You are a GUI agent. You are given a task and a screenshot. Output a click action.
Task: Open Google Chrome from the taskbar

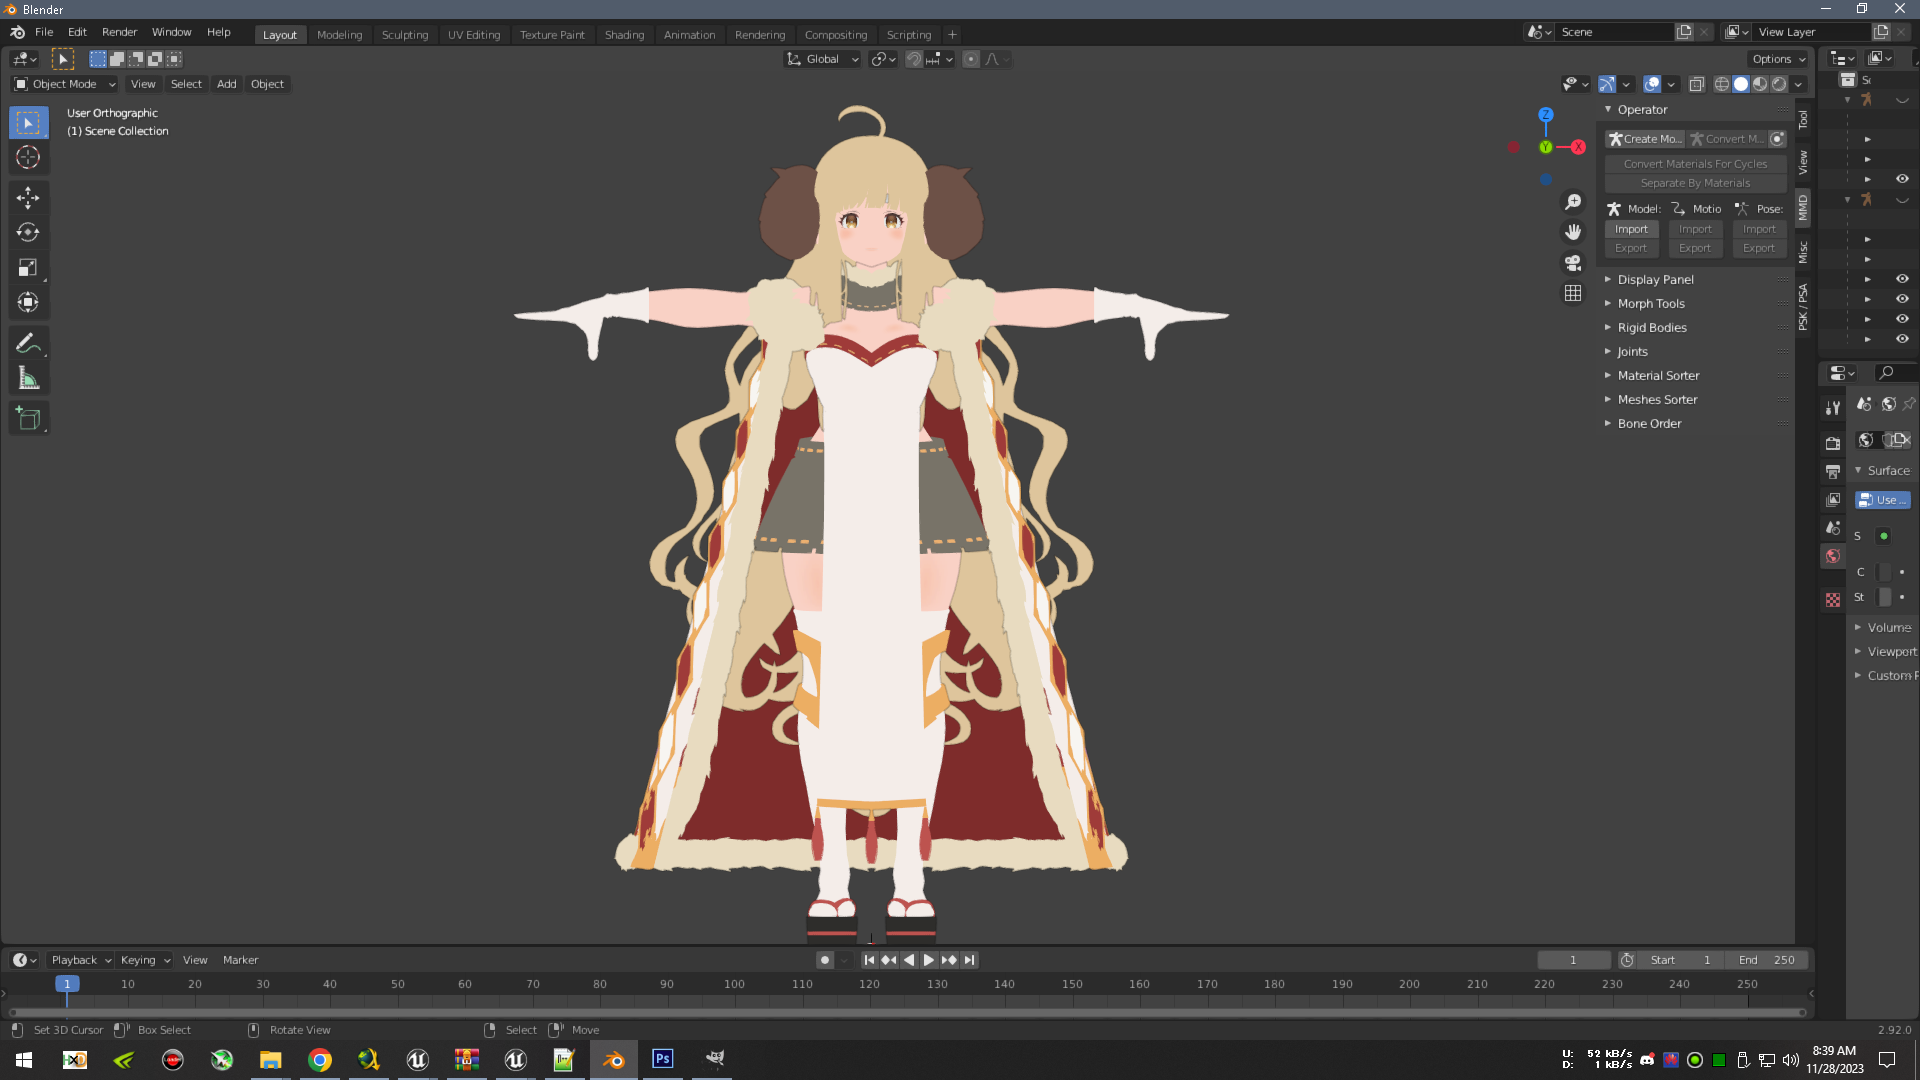320,1059
